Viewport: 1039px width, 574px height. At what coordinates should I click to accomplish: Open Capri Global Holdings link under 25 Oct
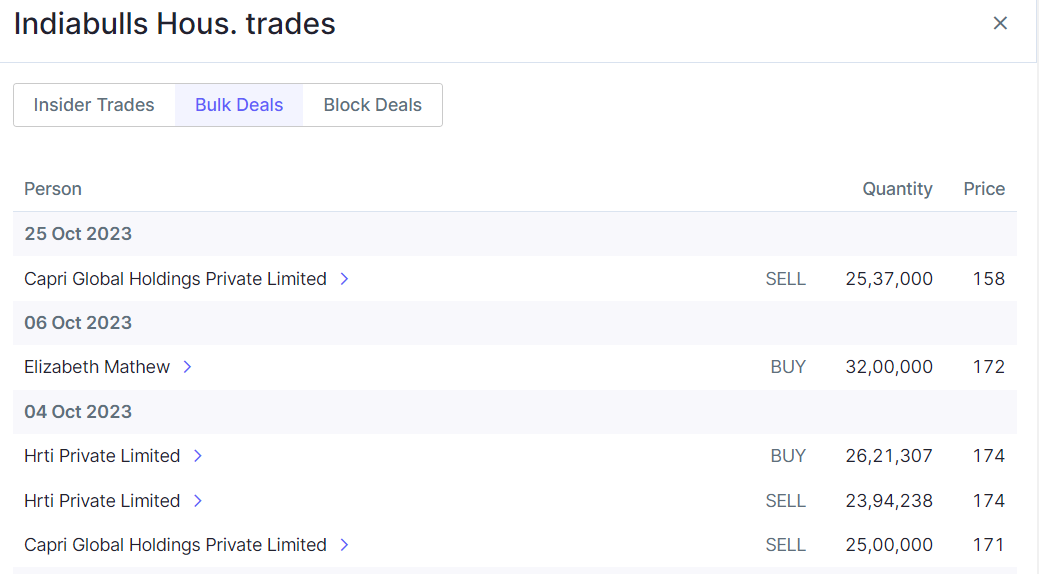pos(175,279)
